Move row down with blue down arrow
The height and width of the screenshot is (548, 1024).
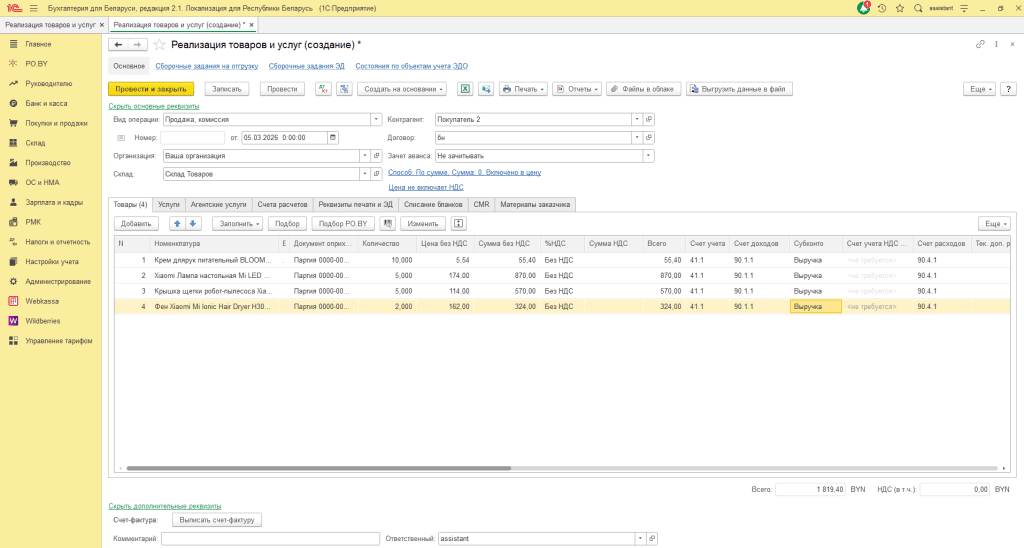click(194, 224)
